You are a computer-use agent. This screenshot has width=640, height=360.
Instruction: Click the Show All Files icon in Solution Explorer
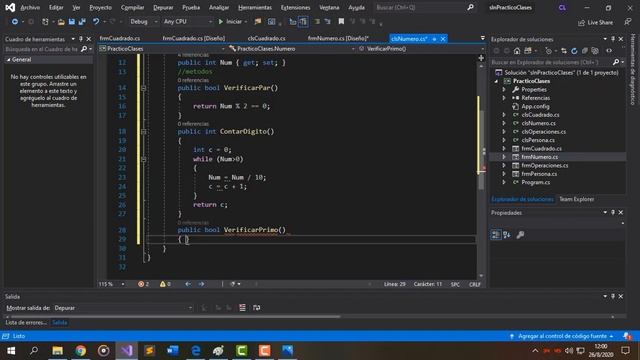(x=595, y=51)
